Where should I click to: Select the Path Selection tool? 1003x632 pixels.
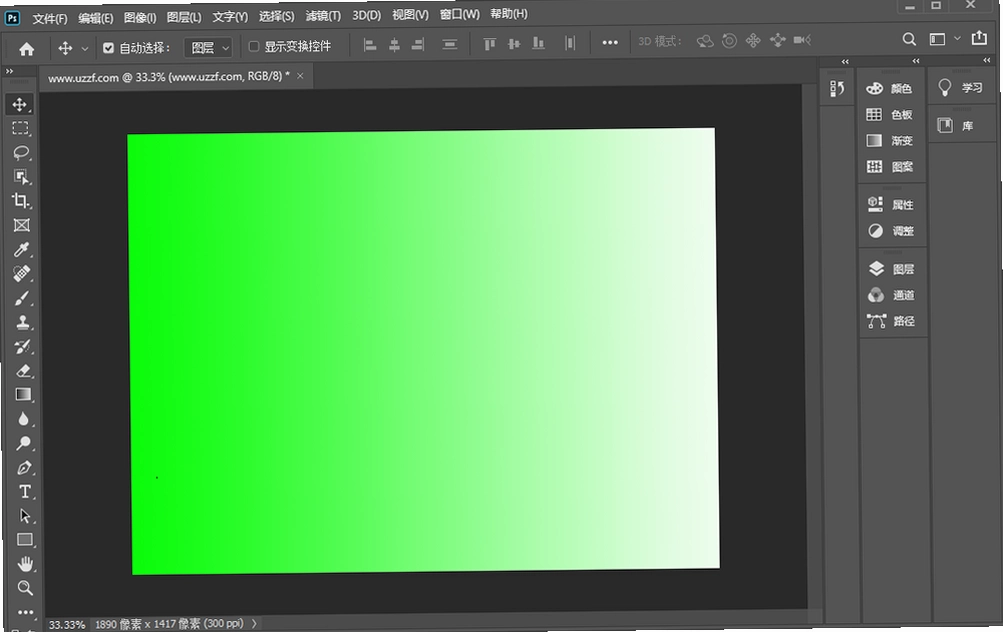(x=25, y=516)
